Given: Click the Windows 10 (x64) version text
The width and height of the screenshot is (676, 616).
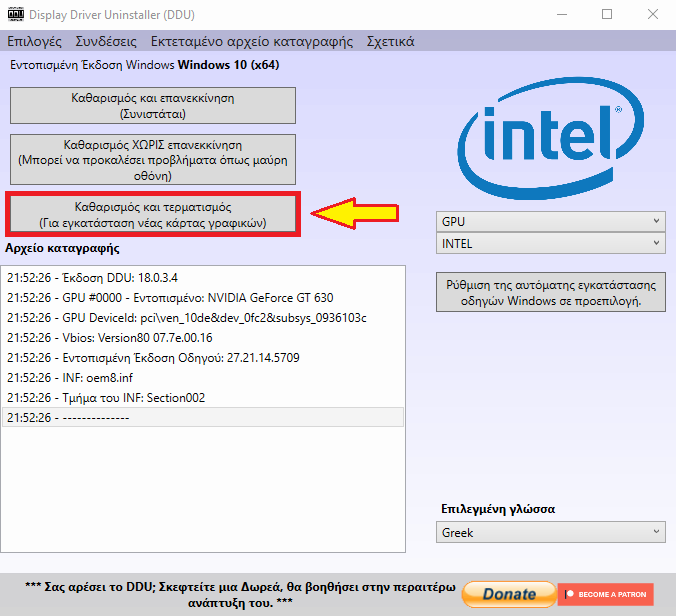Looking at the screenshot, I should [228, 65].
